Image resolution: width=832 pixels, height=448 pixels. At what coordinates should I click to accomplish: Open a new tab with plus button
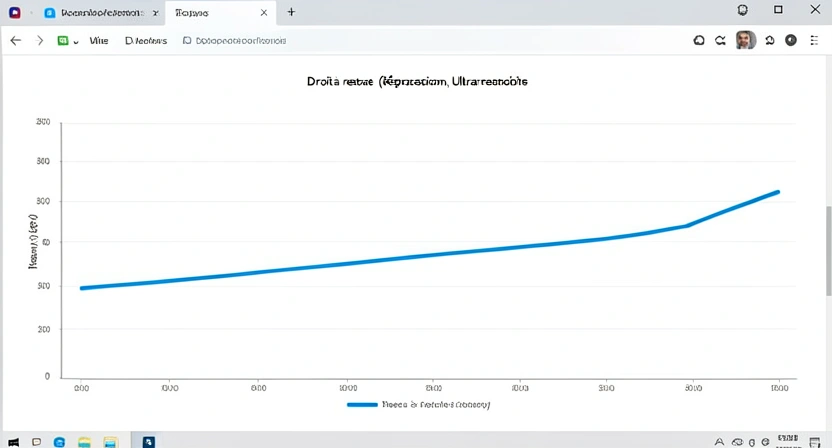(291, 12)
